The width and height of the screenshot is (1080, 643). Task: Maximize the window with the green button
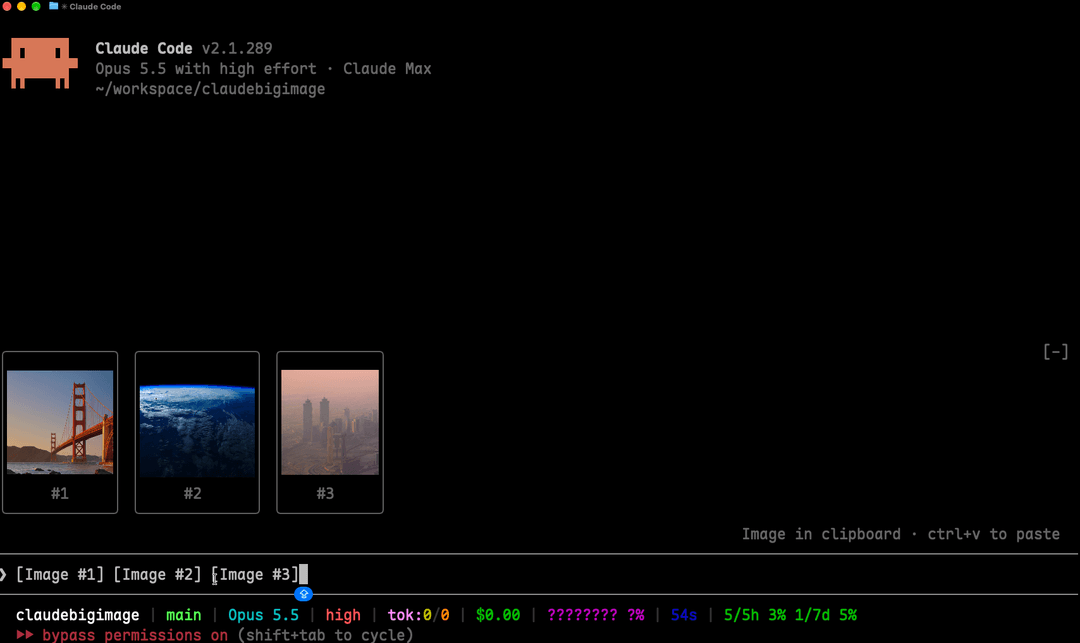click(x=36, y=6)
